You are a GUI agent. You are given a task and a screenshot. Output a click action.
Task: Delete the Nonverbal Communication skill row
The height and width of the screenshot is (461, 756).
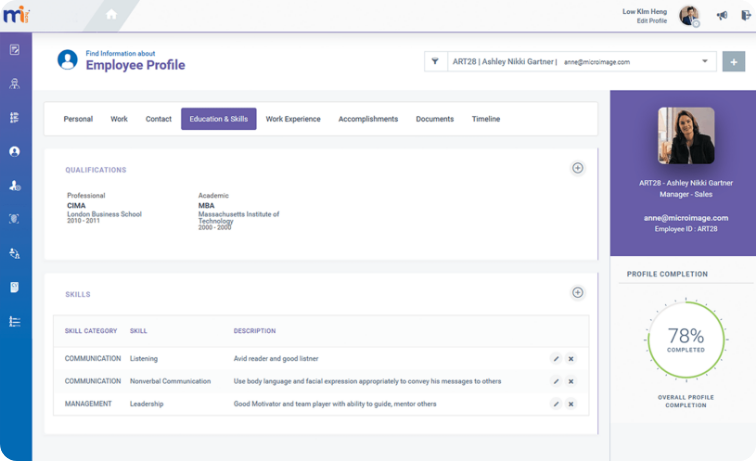(571, 381)
